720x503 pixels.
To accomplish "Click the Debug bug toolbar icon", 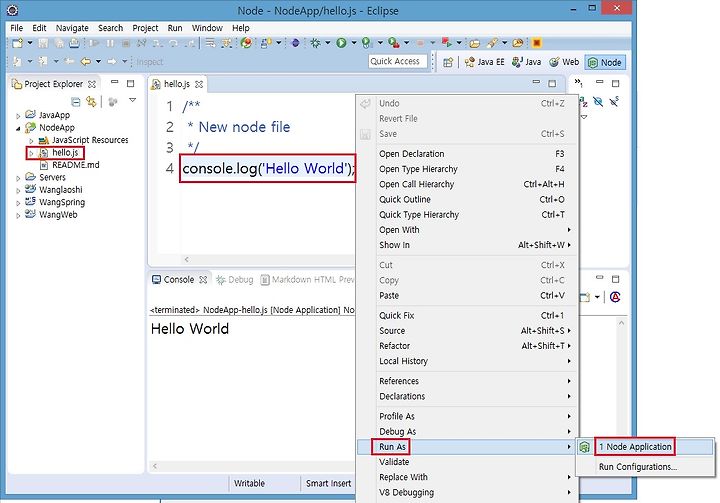I will (315, 43).
